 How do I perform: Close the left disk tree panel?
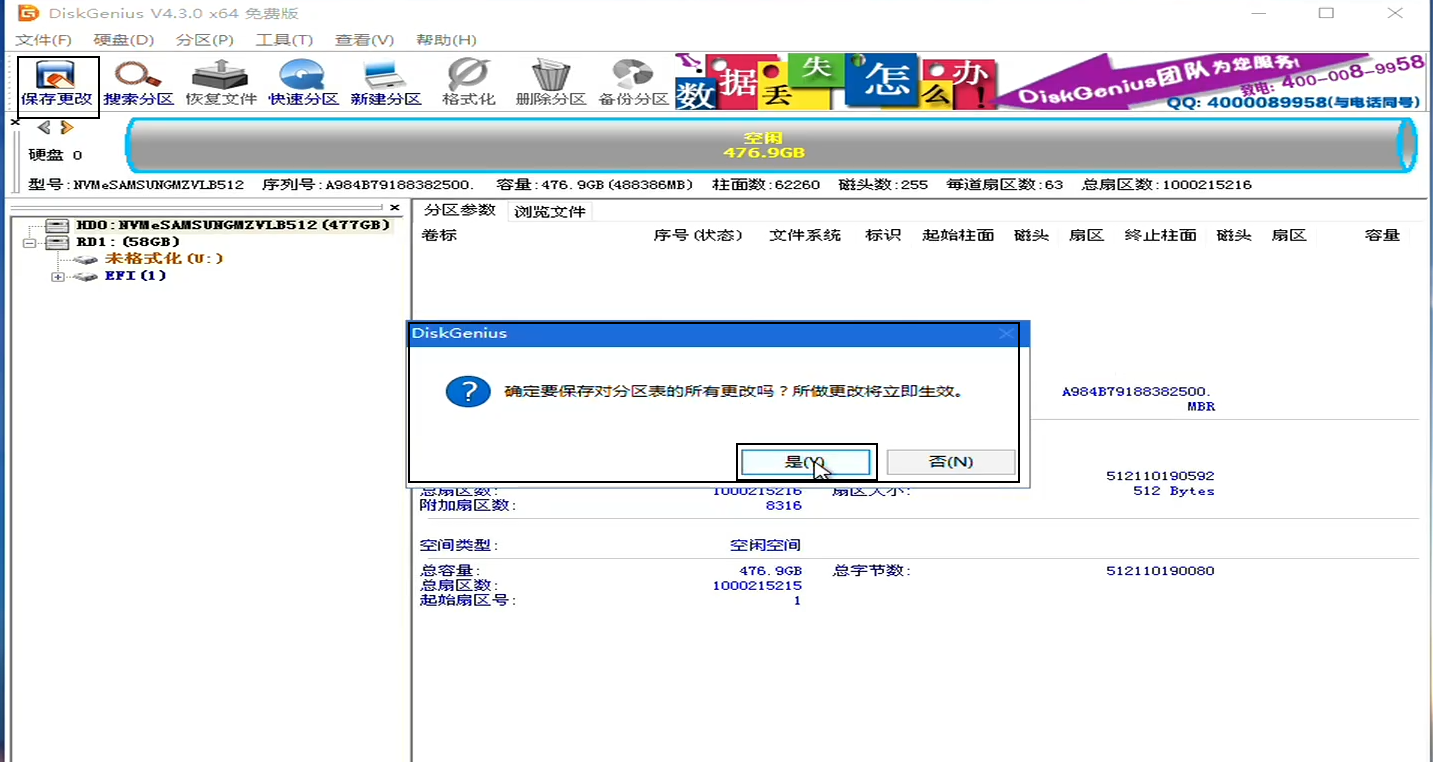click(x=395, y=208)
